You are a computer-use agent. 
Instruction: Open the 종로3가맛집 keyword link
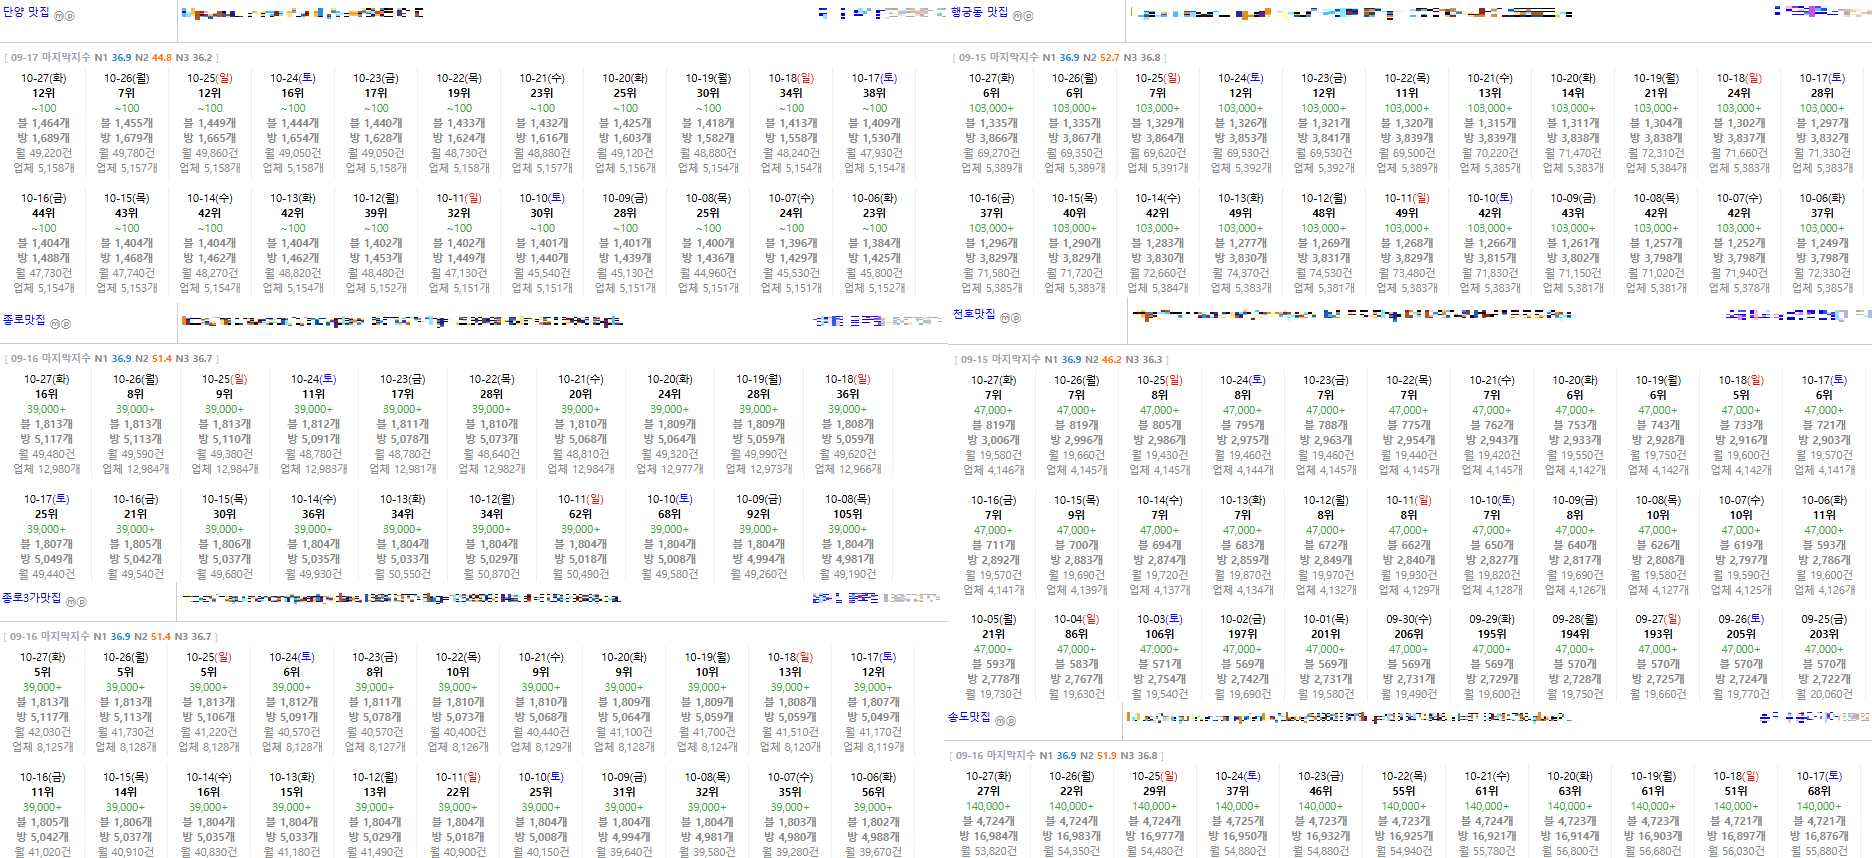31,598
